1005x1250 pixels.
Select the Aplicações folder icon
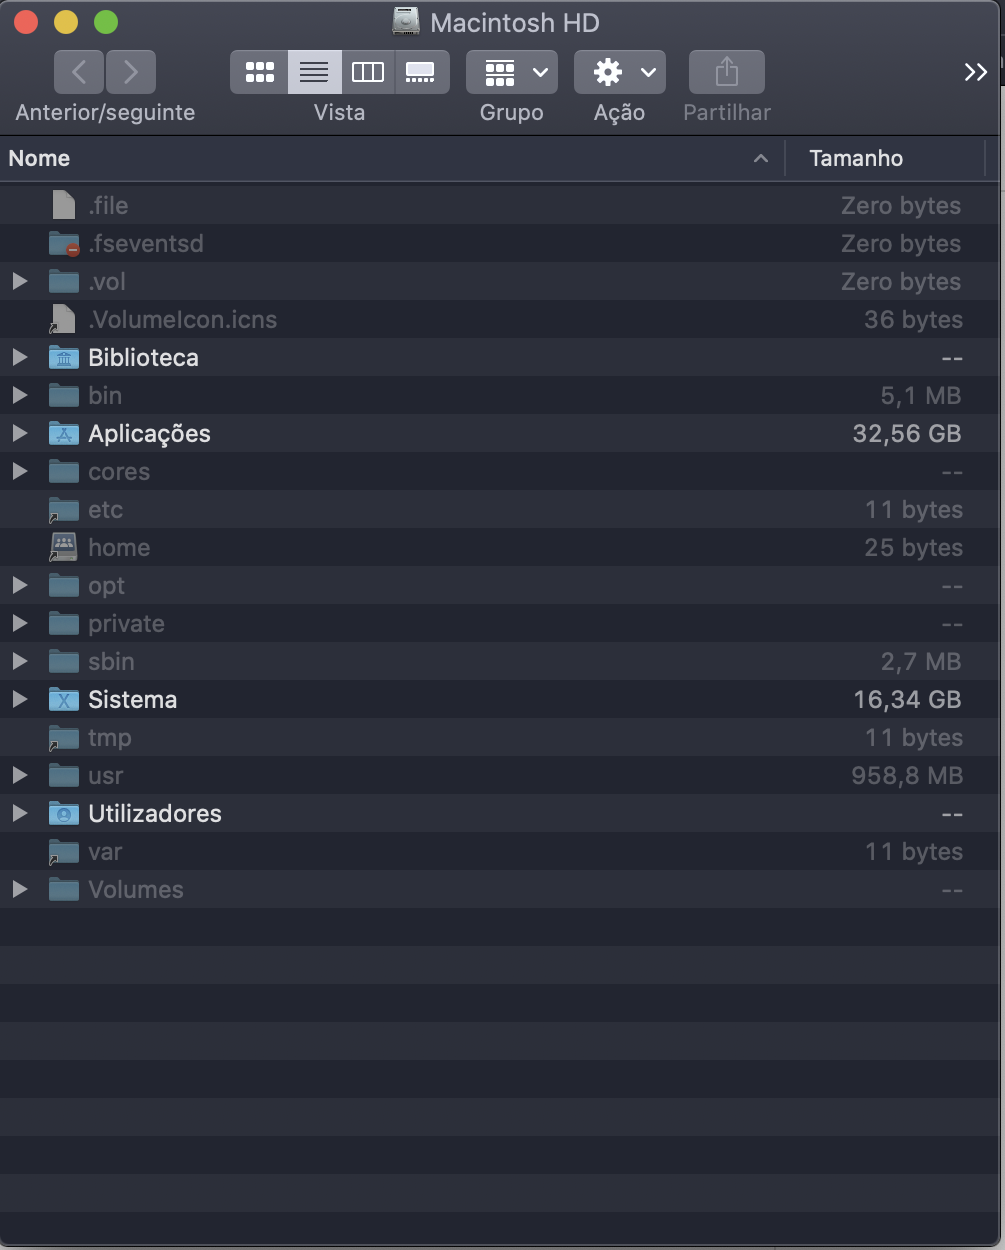[x=64, y=433]
